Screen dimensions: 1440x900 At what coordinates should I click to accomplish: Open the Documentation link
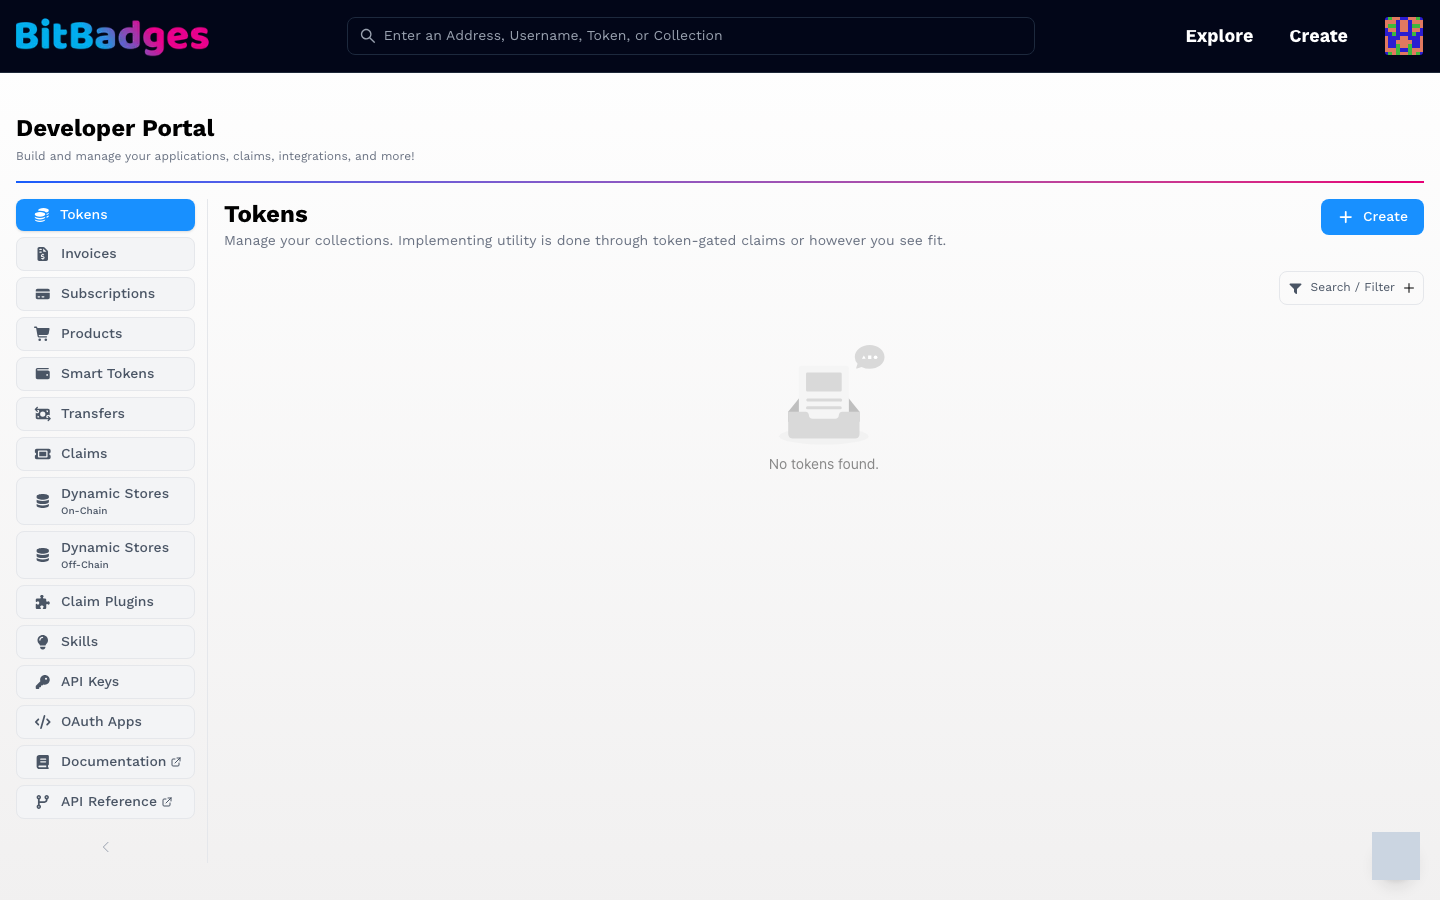(x=105, y=762)
